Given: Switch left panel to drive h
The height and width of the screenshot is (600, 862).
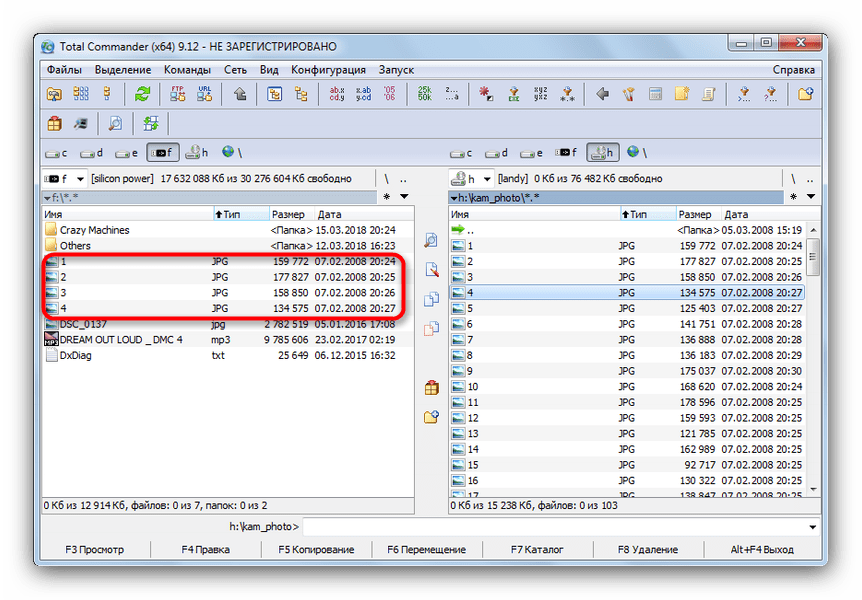Looking at the screenshot, I should click(x=197, y=153).
